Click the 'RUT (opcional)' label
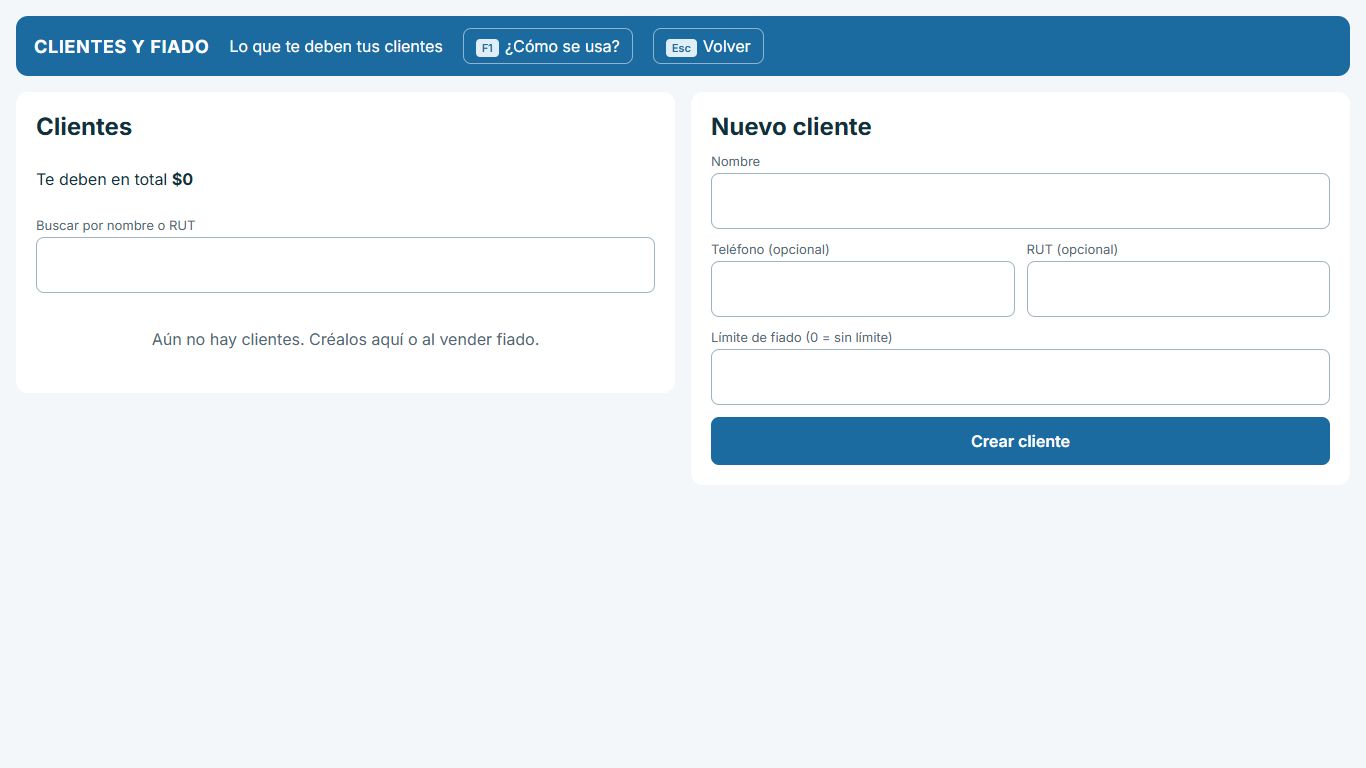The height and width of the screenshot is (768, 1366). pos(1072,250)
